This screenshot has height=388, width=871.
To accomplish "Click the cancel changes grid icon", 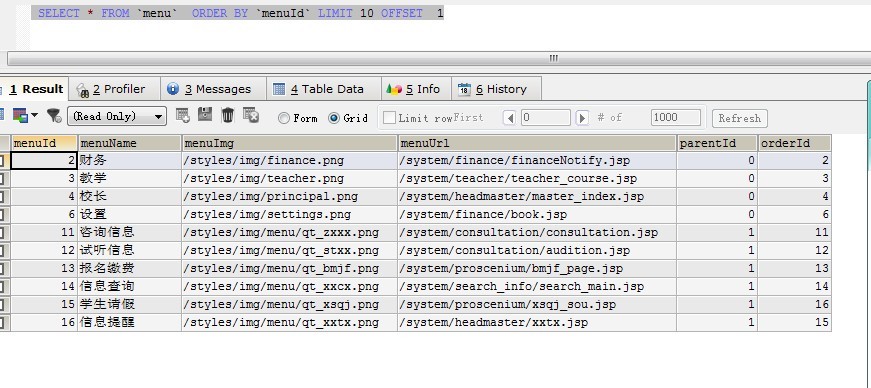I will click(x=251, y=115).
